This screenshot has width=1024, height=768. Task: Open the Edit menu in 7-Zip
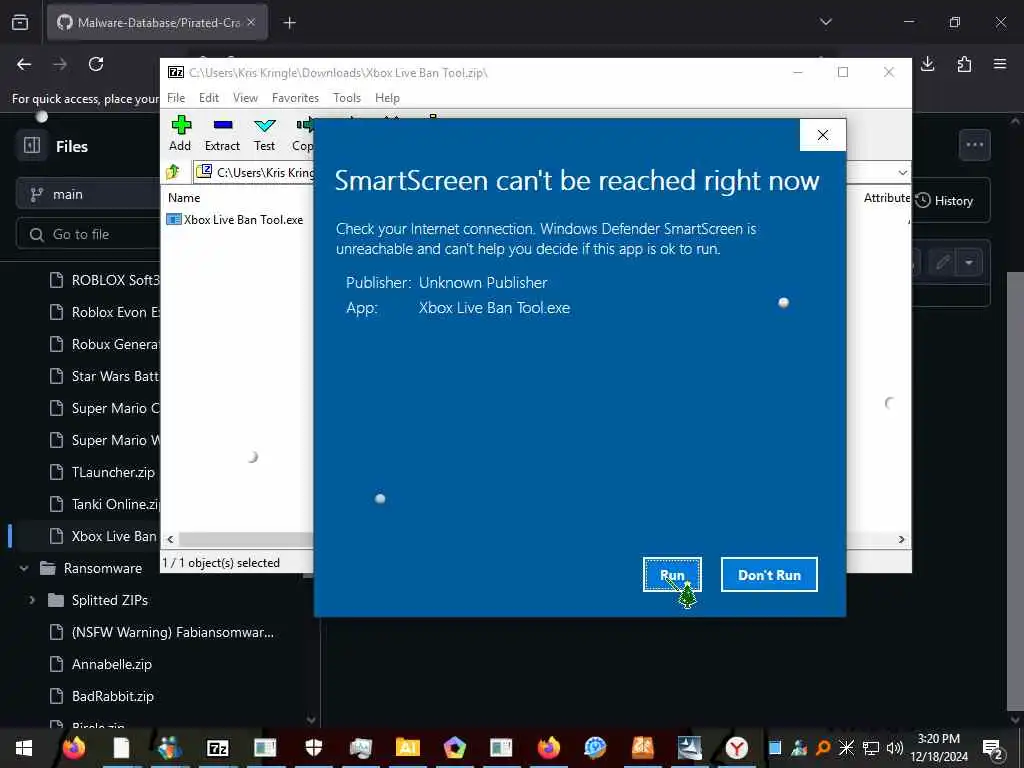[209, 98]
